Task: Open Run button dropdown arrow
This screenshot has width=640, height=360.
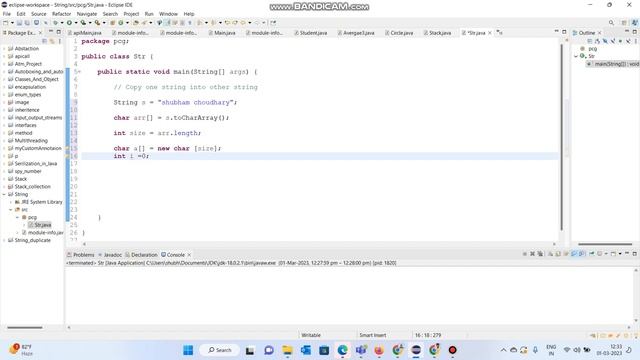Action: coord(76,23)
